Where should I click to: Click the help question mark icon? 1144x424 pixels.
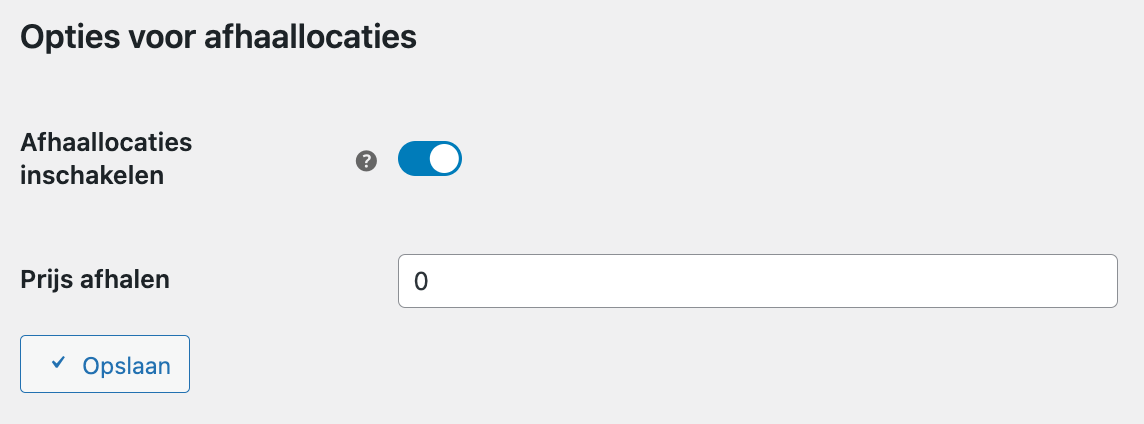pos(367,160)
